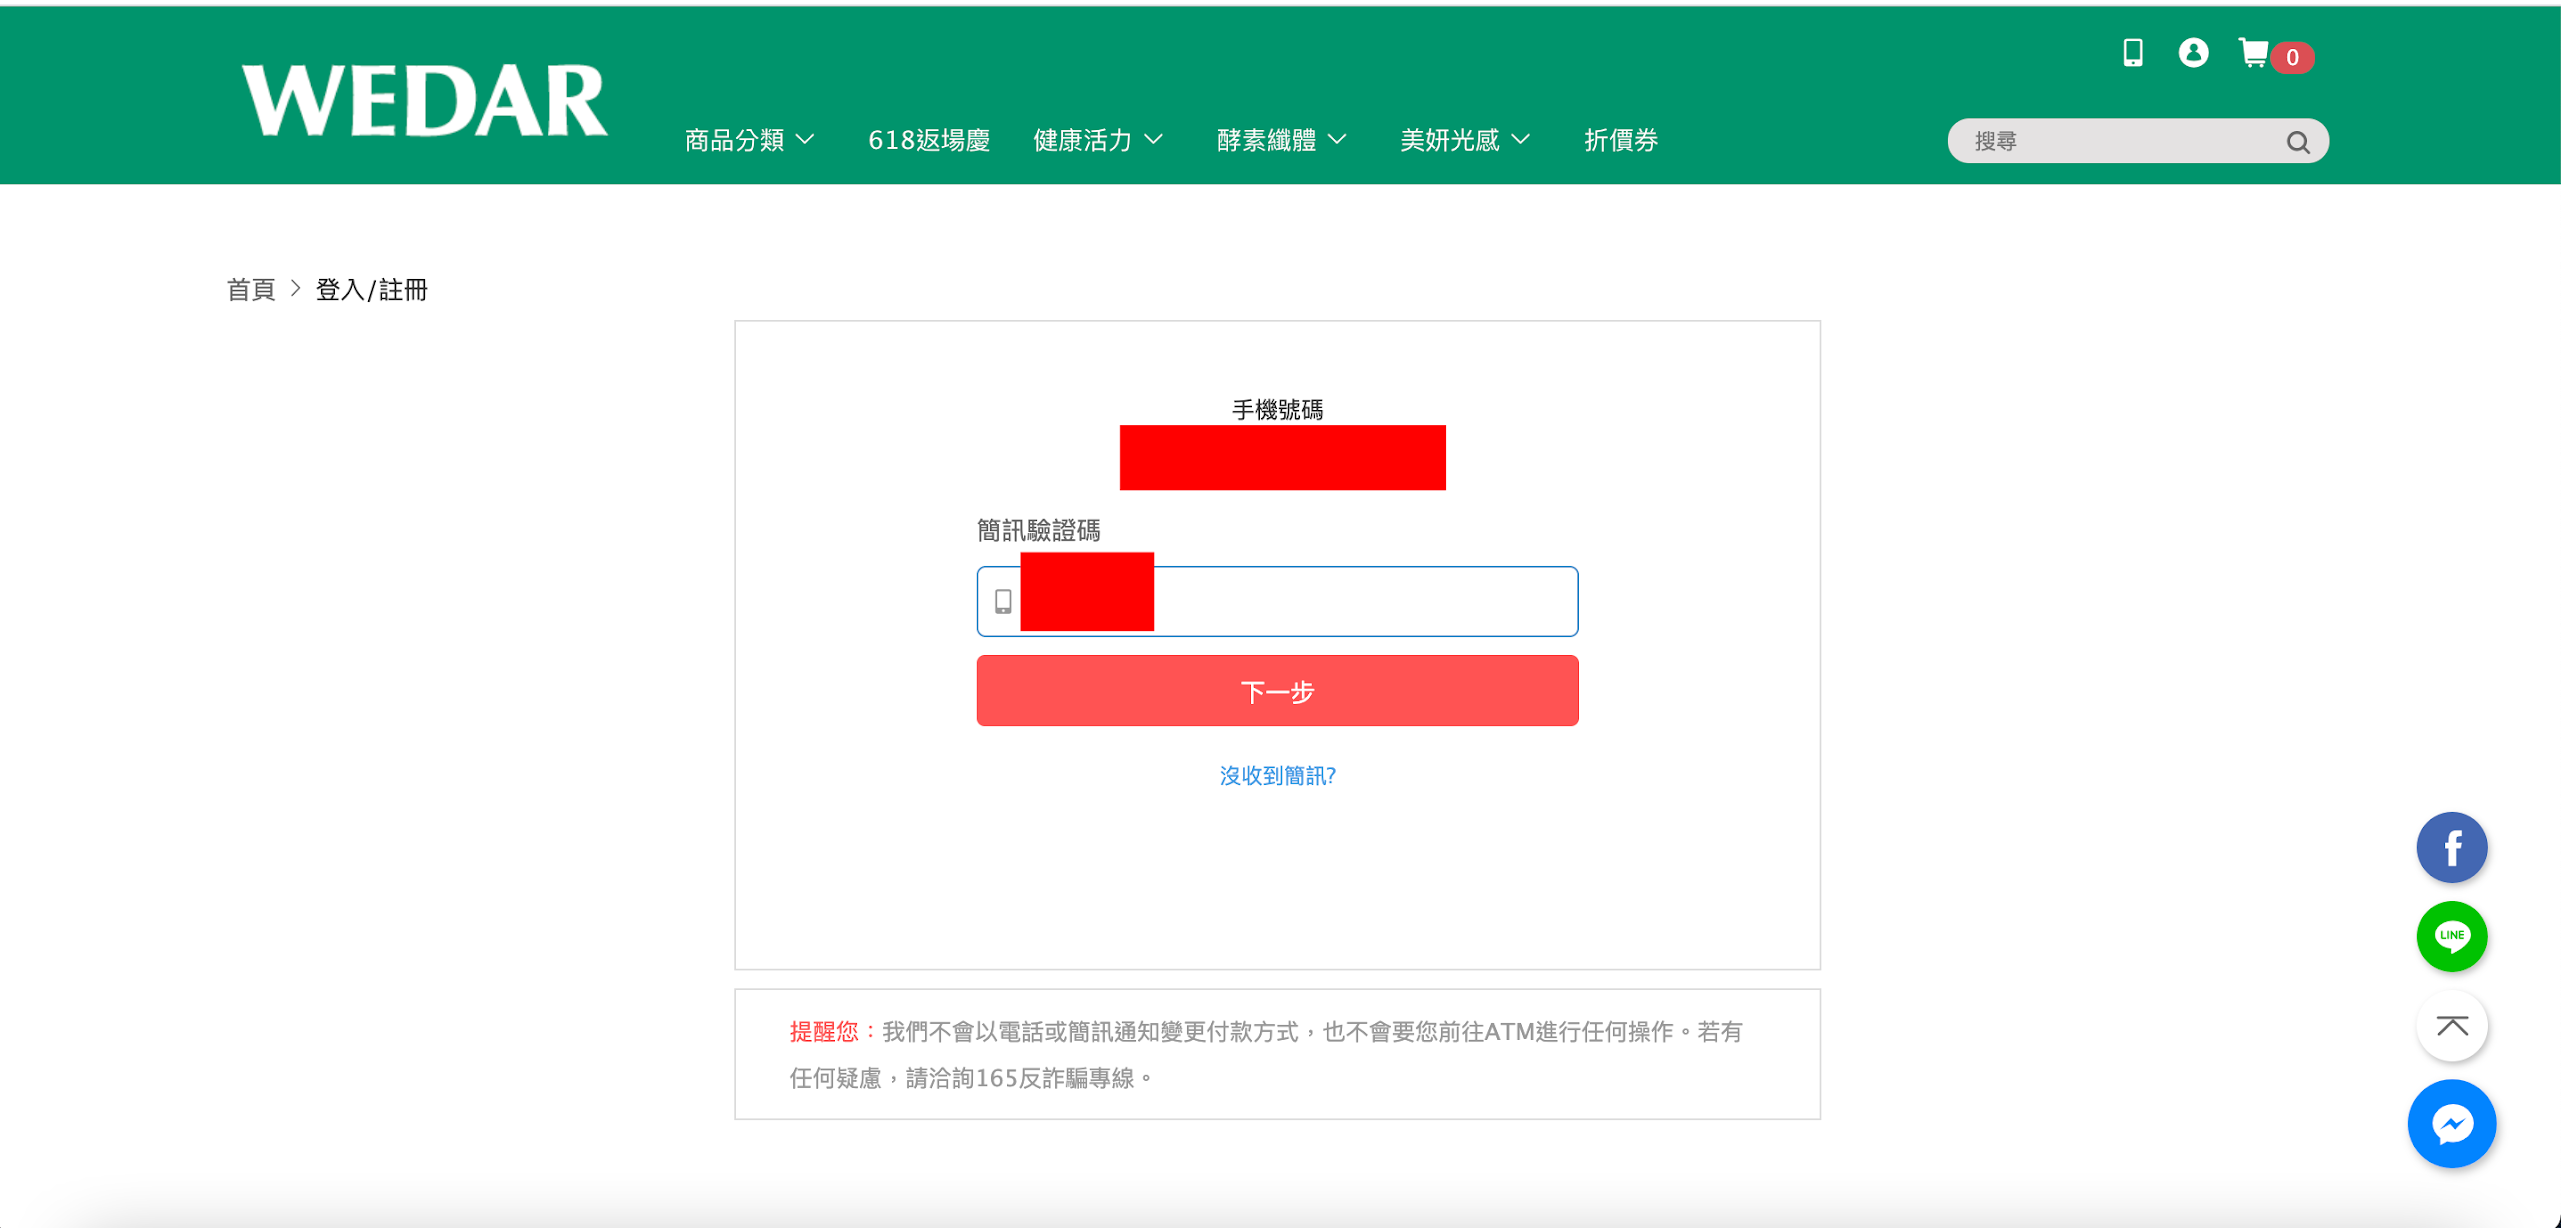
Task: Open the 折價券 menu item
Action: coord(1621,140)
